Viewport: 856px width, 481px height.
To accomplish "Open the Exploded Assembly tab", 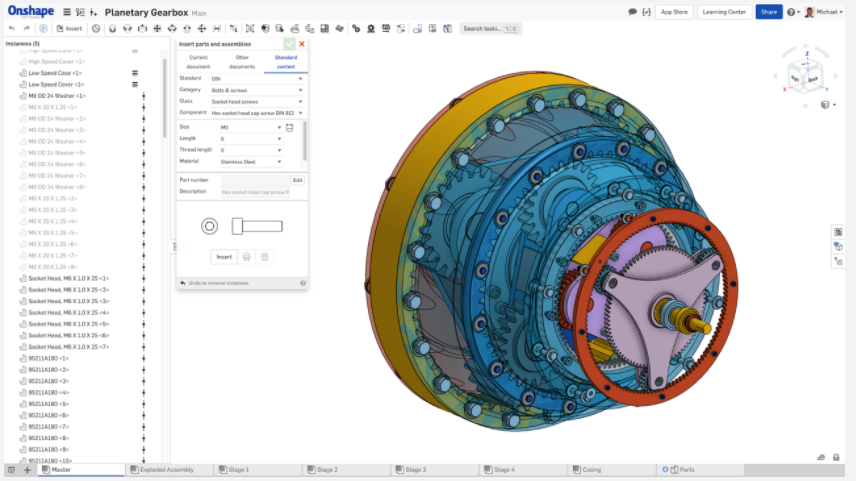I will pos(166,469).
